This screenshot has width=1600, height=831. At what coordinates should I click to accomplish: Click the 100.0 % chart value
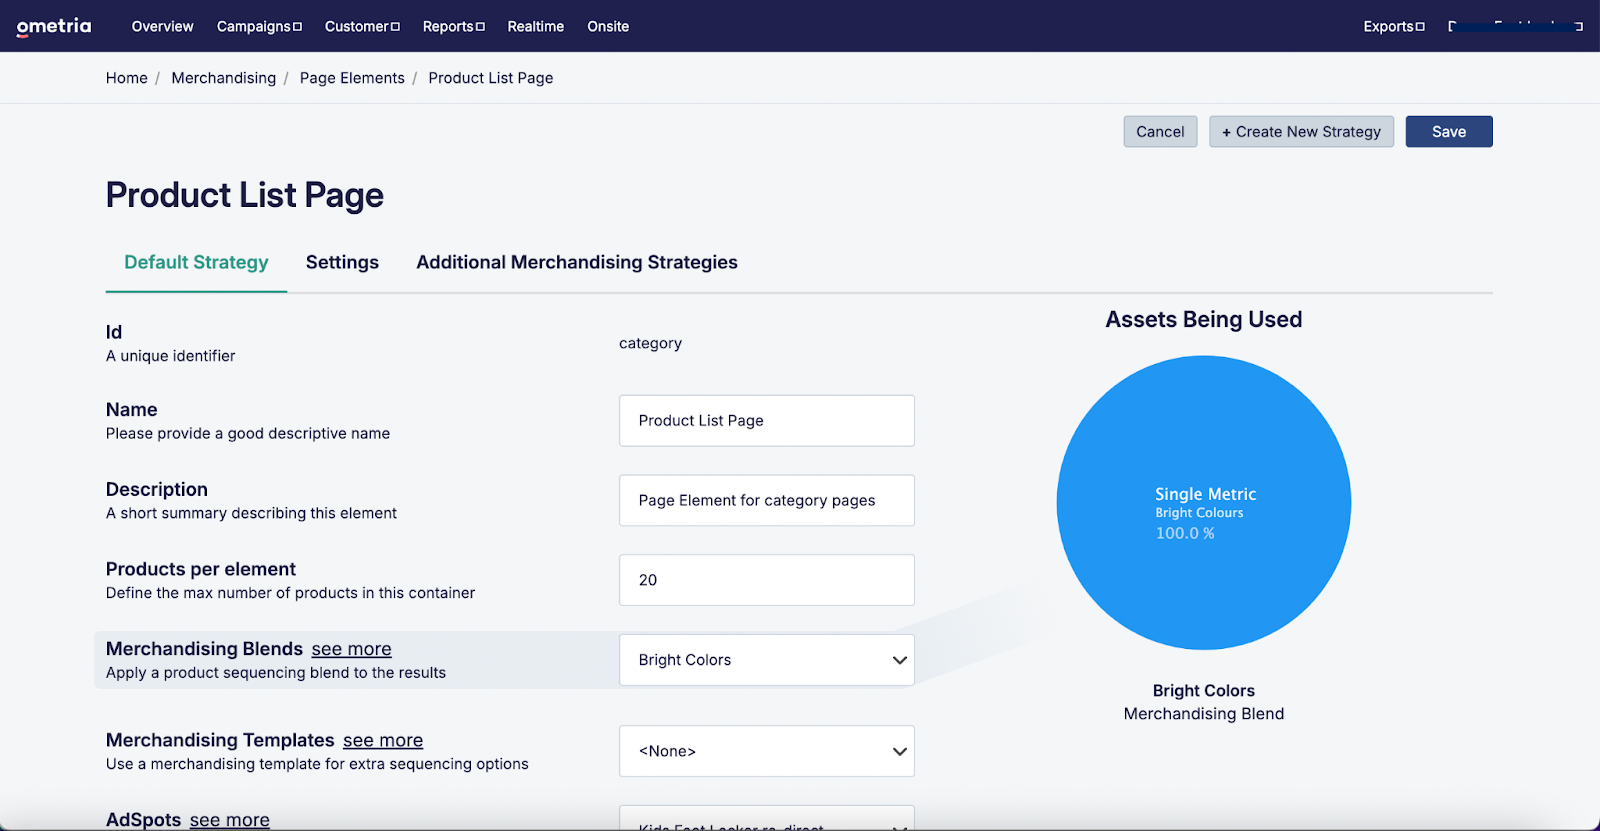coord(1185,534)
